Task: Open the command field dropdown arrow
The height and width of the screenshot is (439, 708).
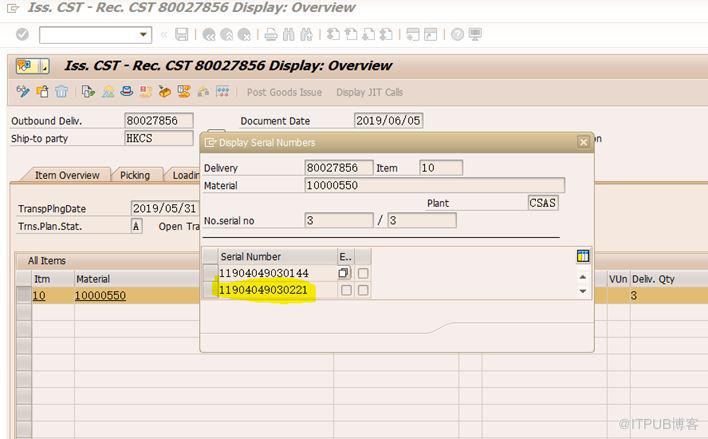Action: pos(145,35)
